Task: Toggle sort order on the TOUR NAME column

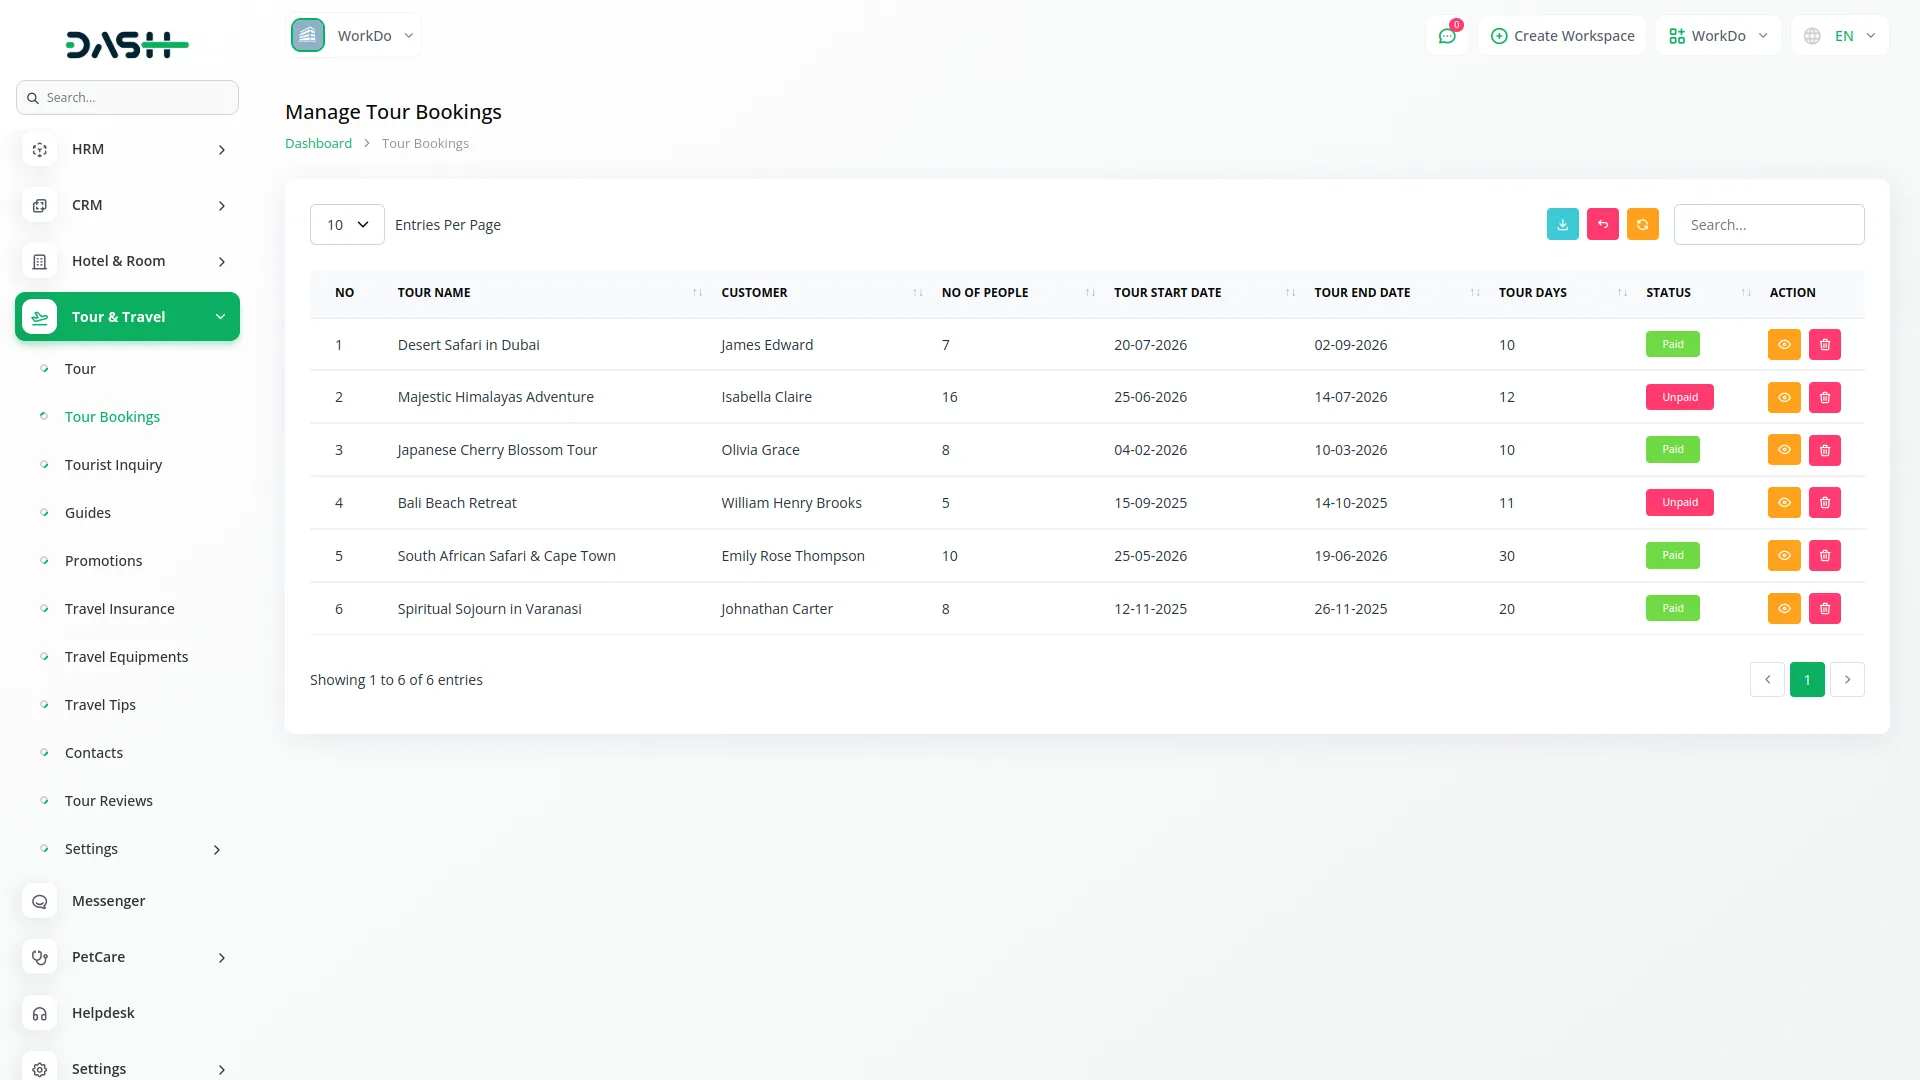Action: coord(697,293)
